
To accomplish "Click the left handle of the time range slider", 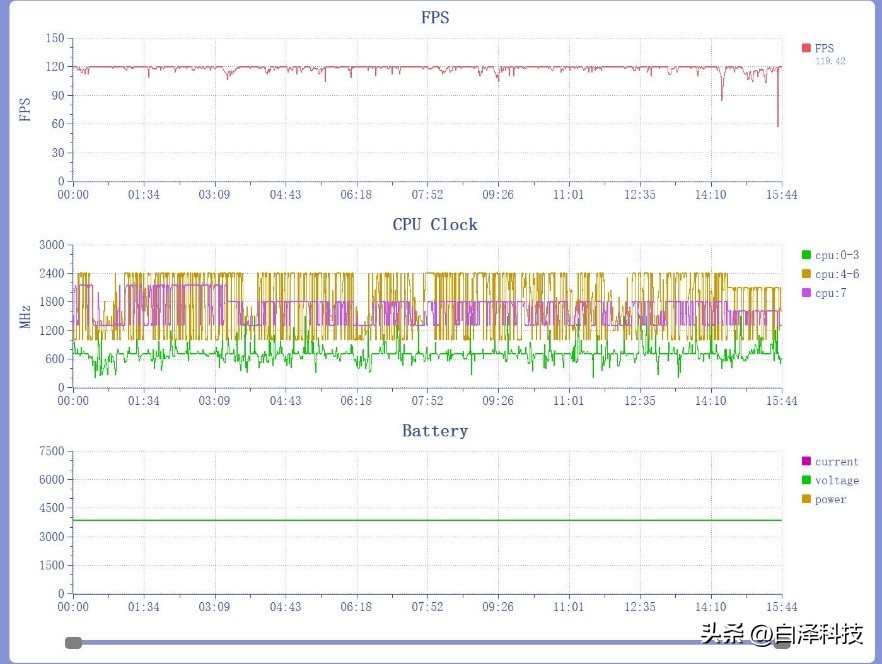I will point(73,643).
